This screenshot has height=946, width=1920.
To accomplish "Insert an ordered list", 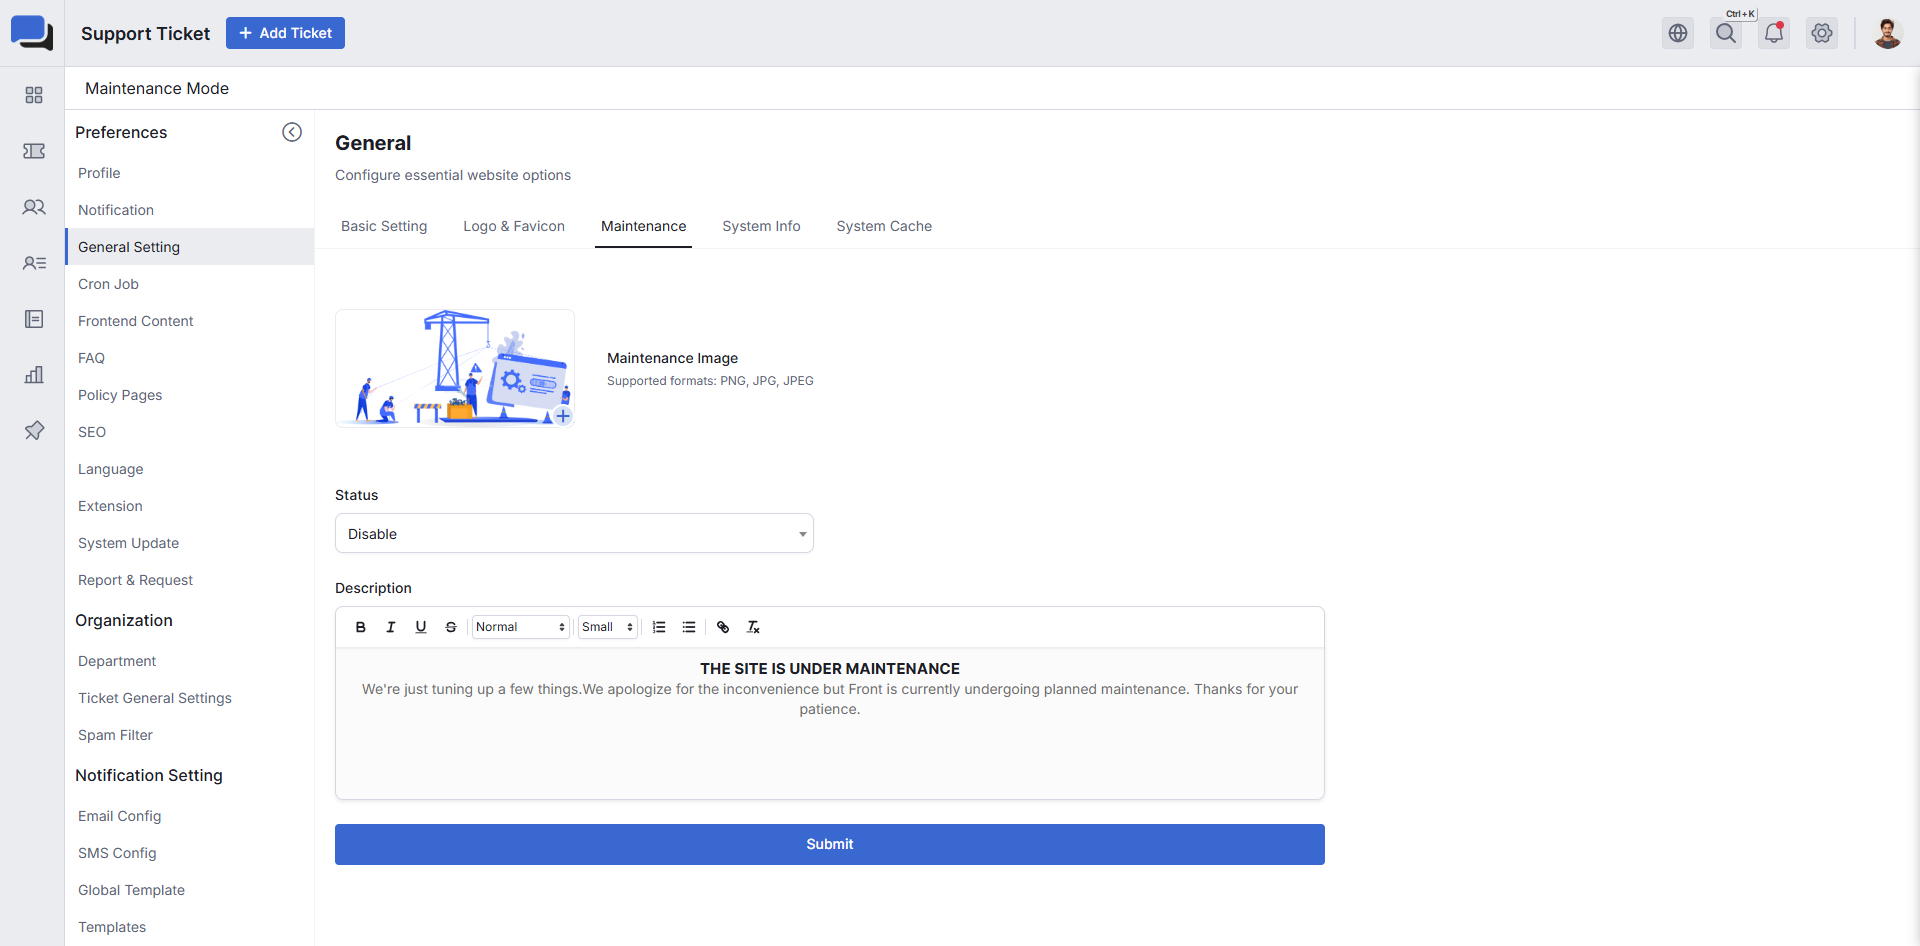I will click(x=659, y=627).
